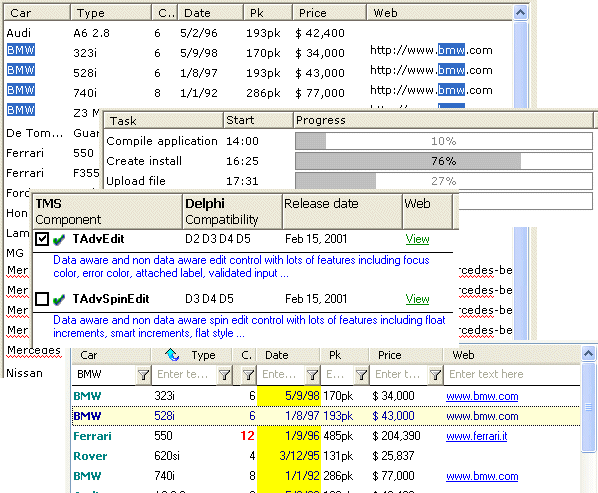Image resolution: width=598 pixels, height=493 pixels.
Task: Click the Web column header in top list
Action: click(x=440, y=13)
